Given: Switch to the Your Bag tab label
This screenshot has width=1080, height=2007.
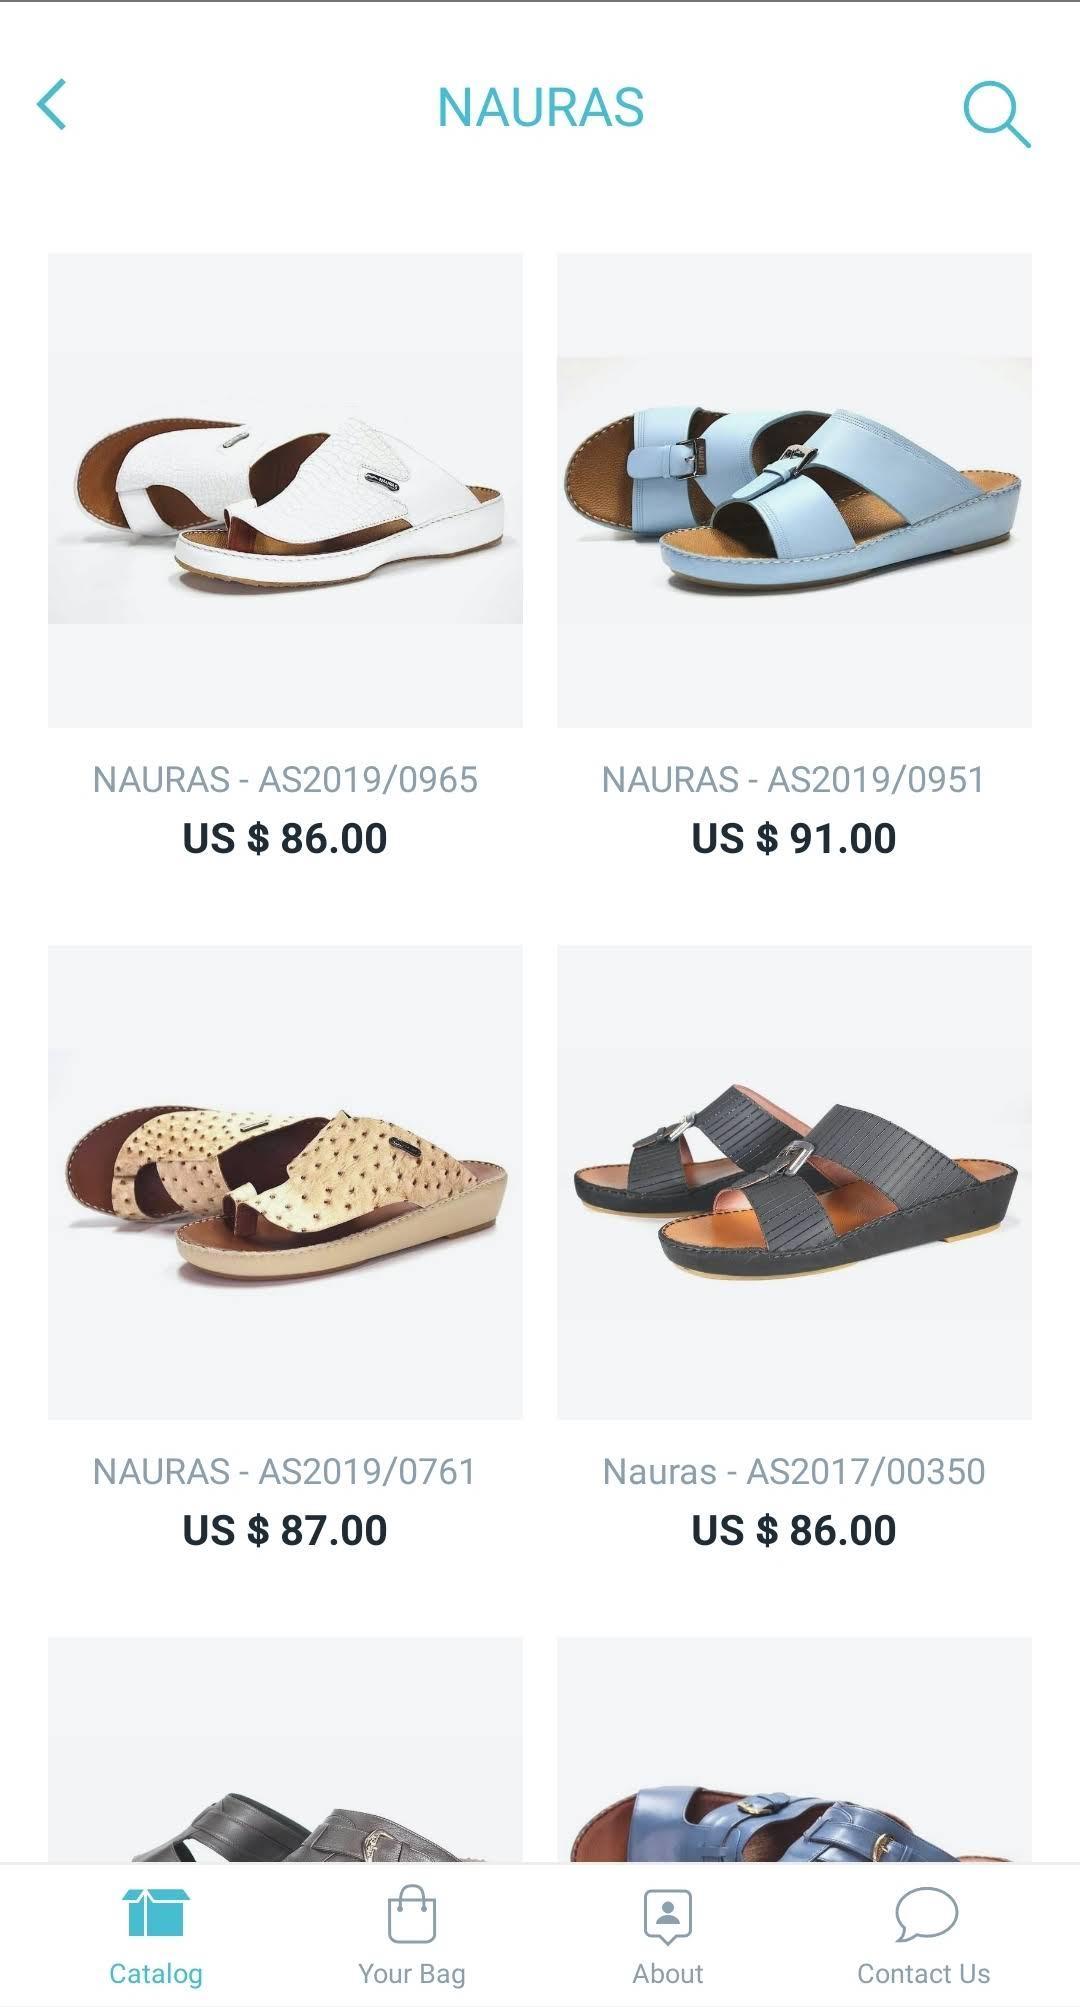Looking at the screenshot, I should (x=412, y=1974).
